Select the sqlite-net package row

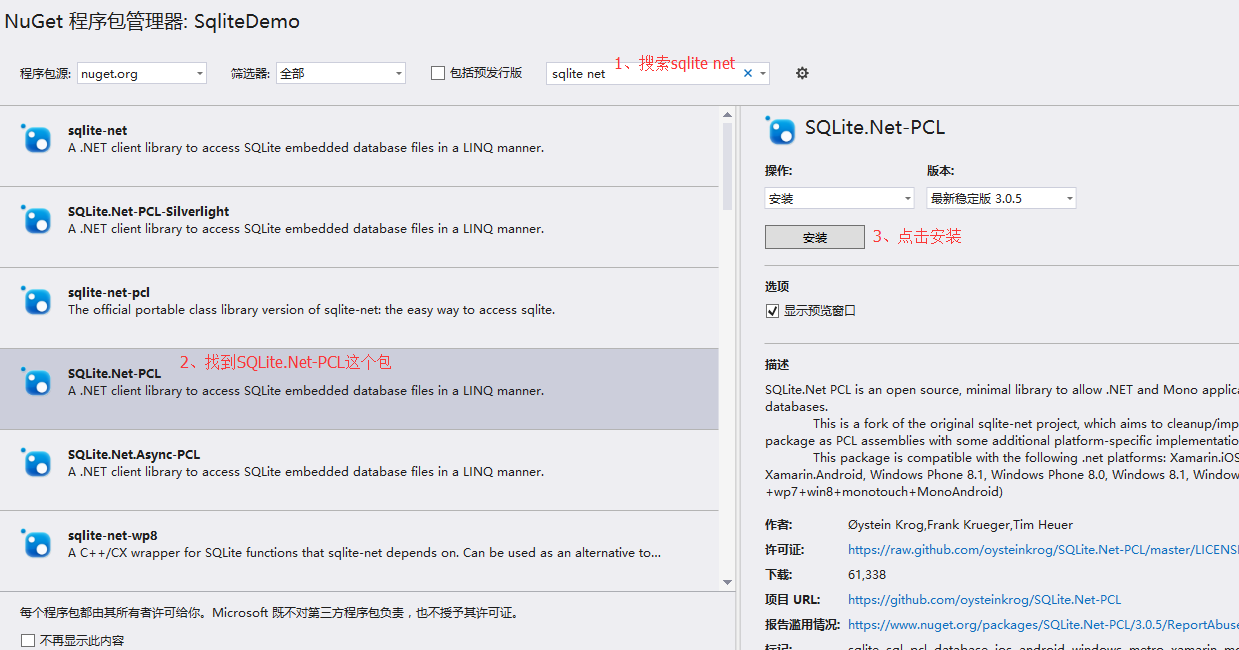[359, 146]
